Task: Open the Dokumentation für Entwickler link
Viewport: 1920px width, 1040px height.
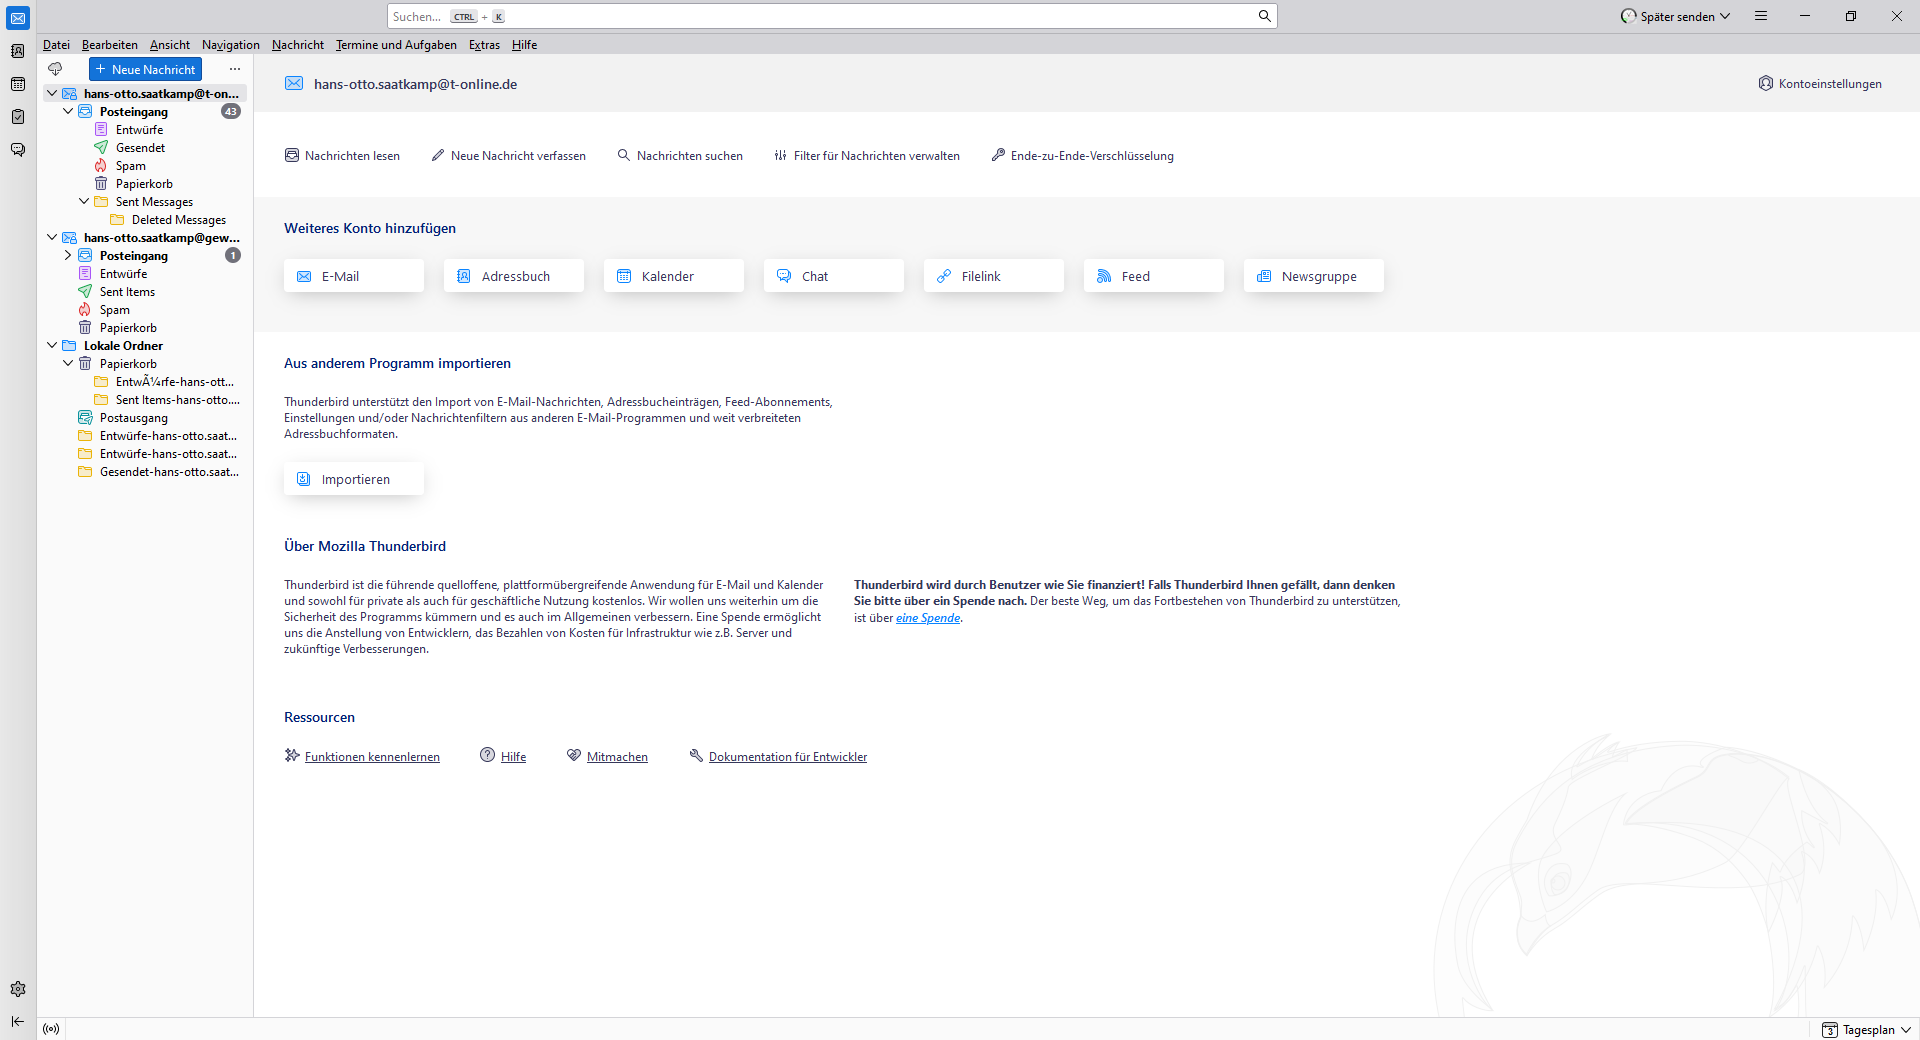Action: 788,757
